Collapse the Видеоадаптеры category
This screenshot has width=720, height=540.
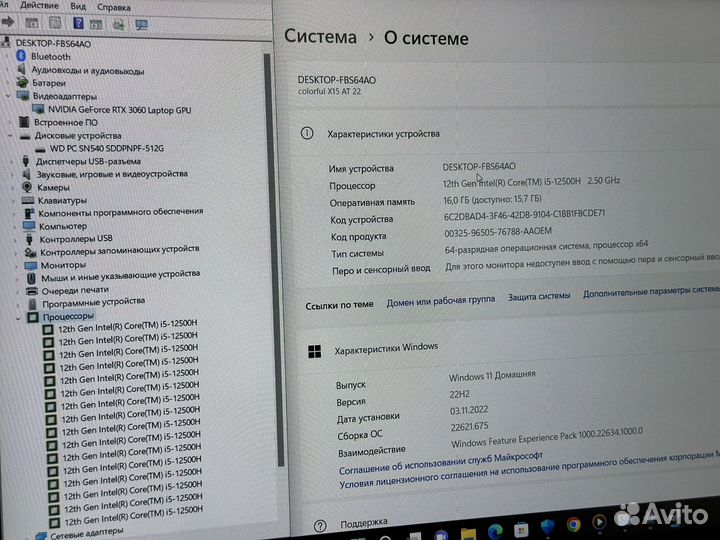(x=8, y=96)
